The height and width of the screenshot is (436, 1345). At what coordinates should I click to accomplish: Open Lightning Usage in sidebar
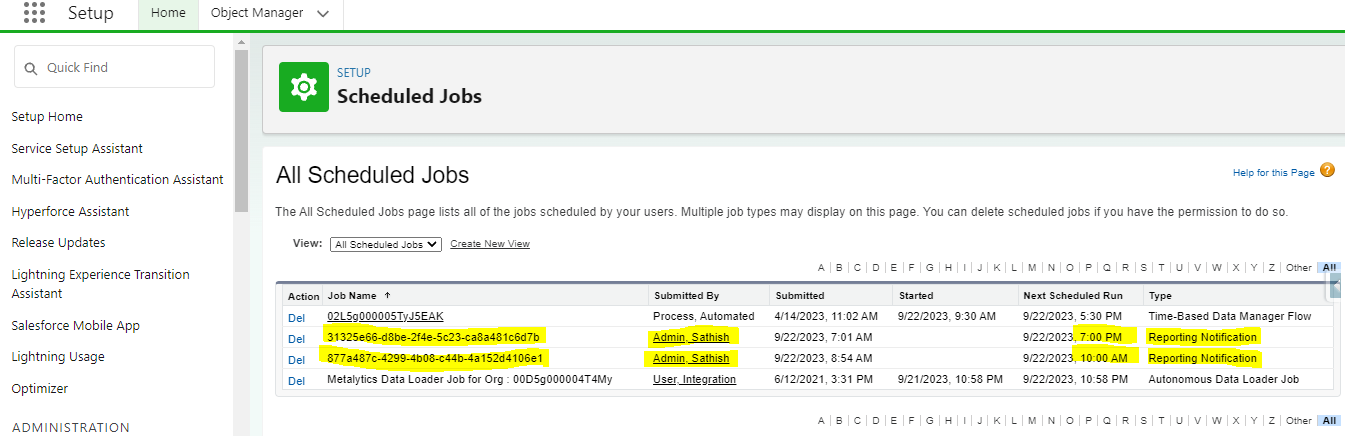point(58,357)
